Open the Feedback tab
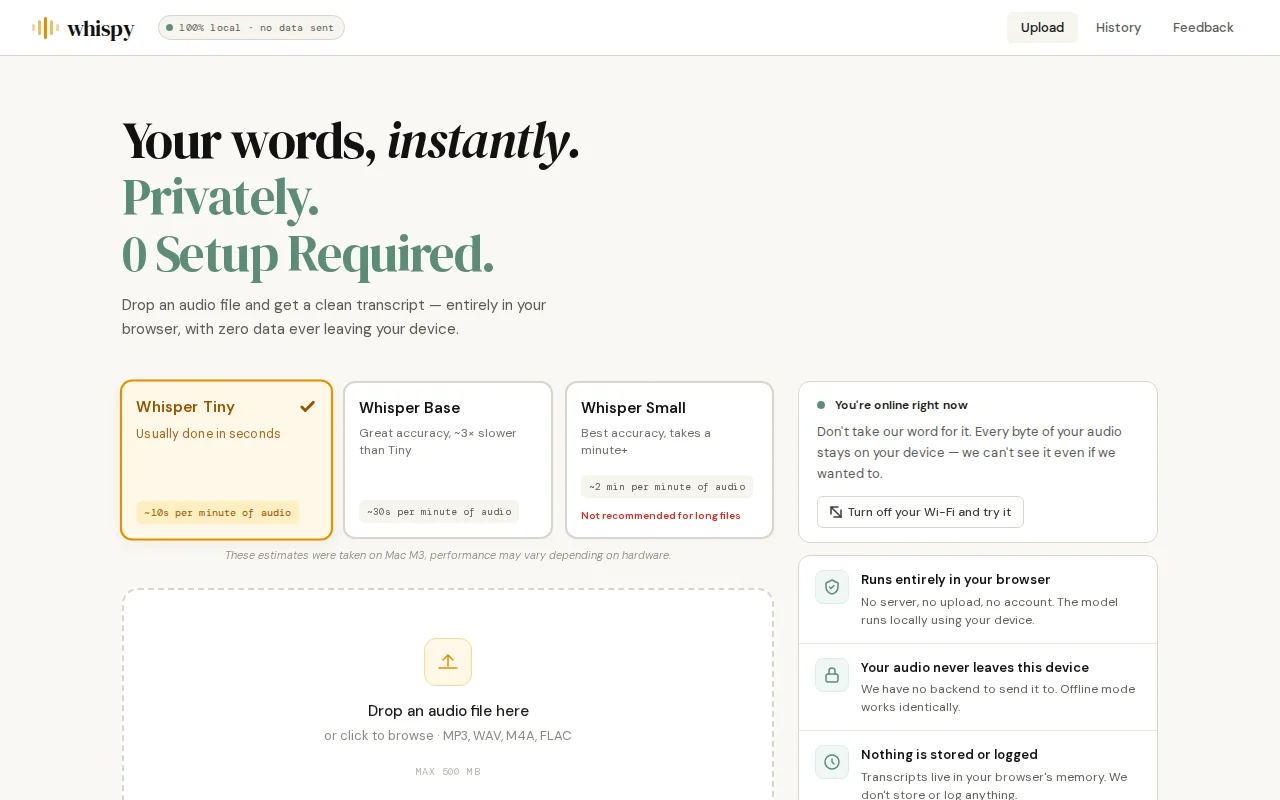1280x800 pixels. [1203, 28]
